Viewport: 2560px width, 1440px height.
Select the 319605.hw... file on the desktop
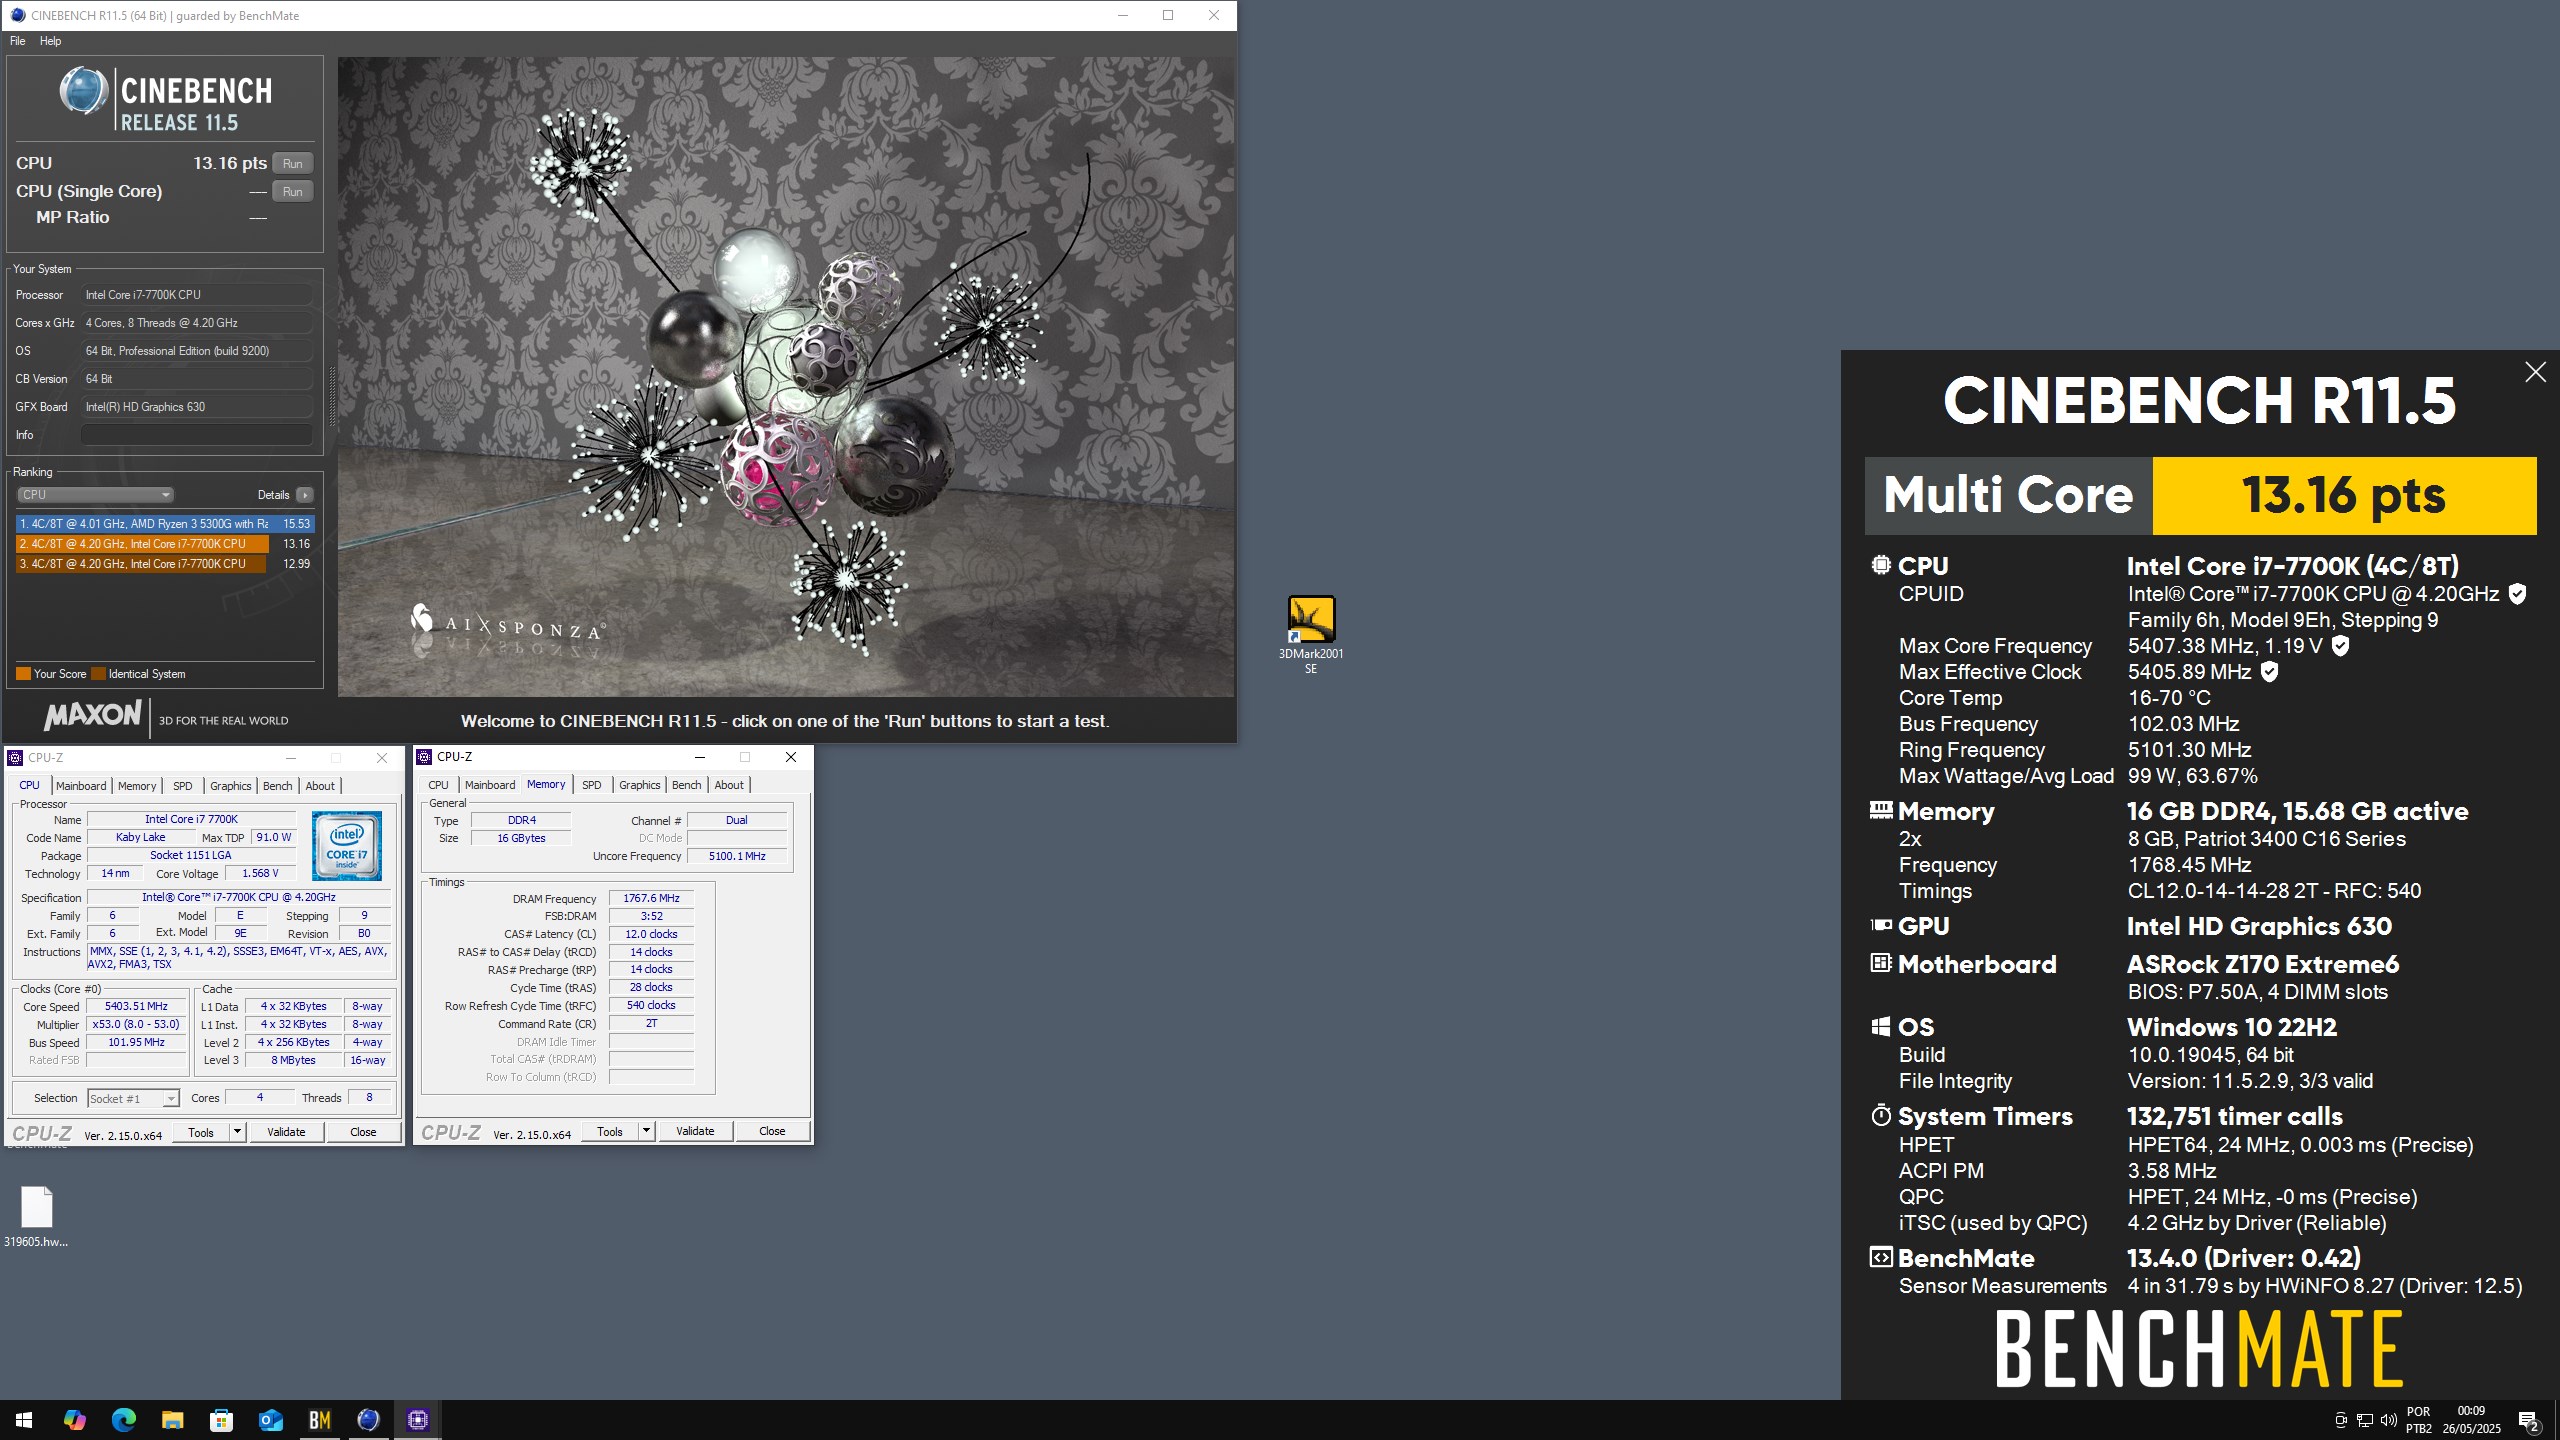[x=36, y=1216]
